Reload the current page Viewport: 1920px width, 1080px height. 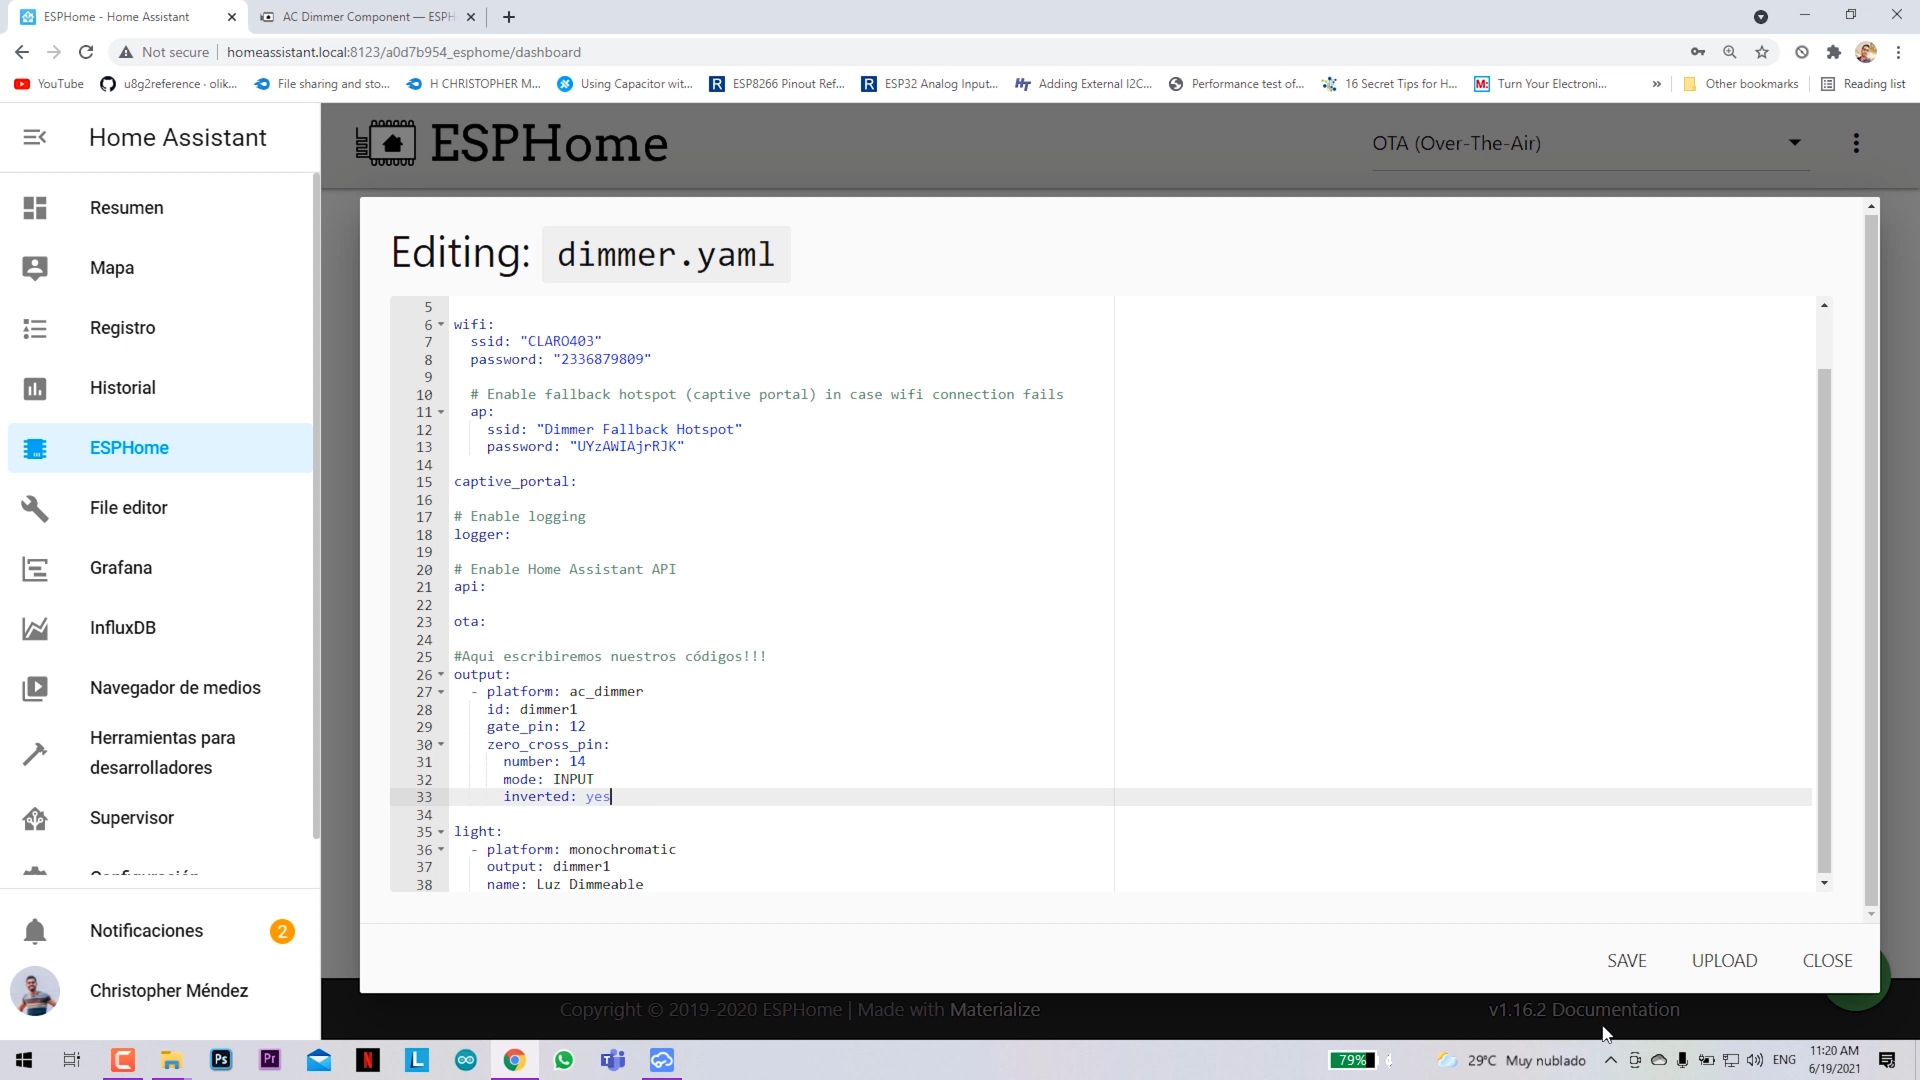click(86, 52)
